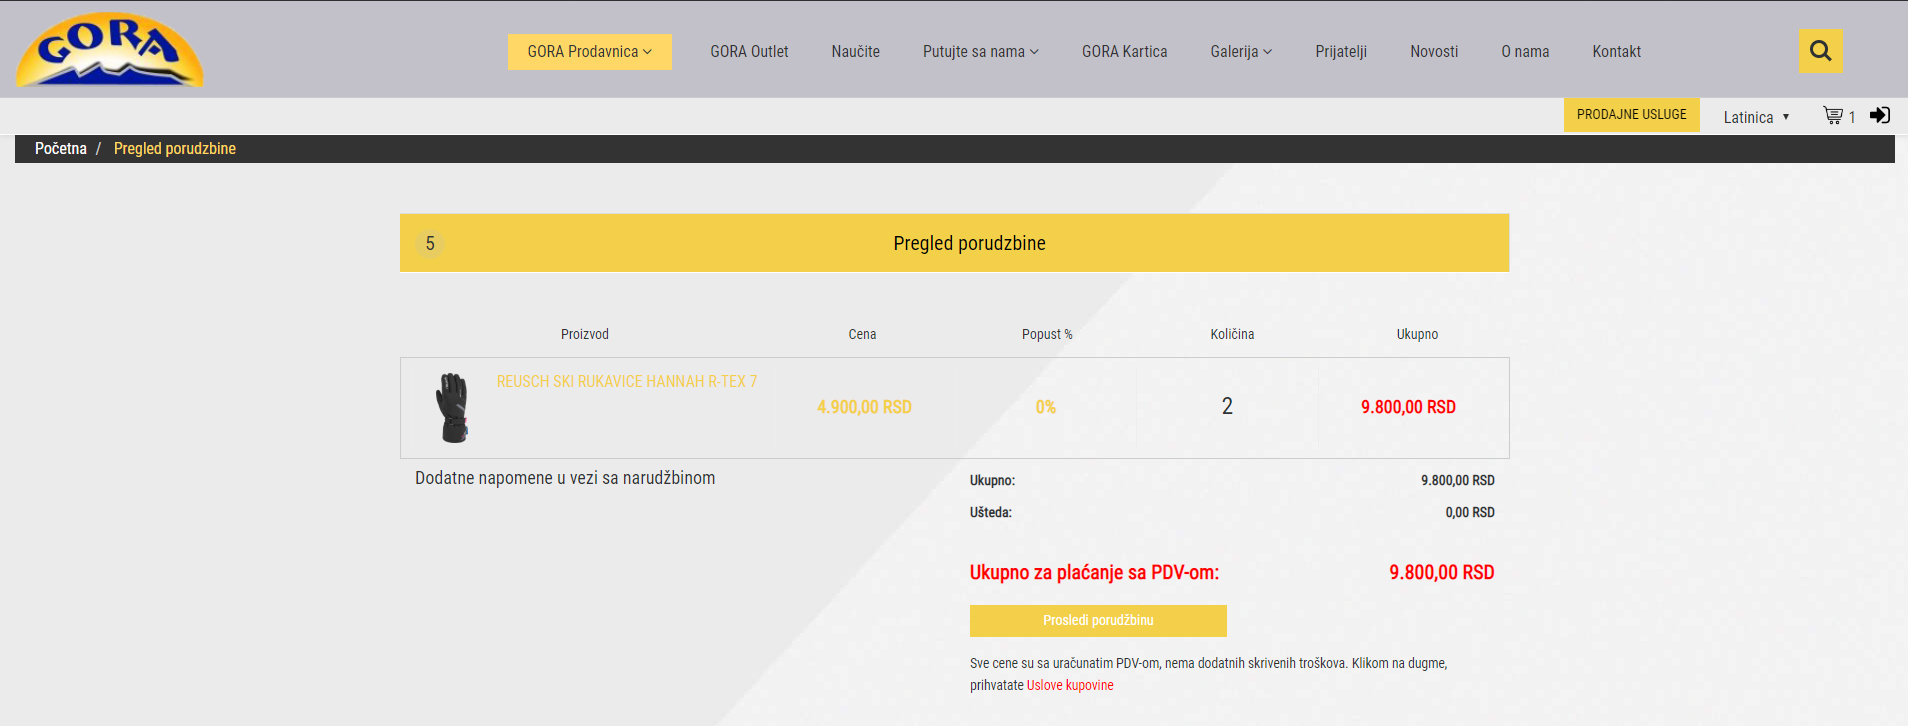Click the Količina column header
This screenshot has width=1908, height=726.
click(x=1232, y=335)
